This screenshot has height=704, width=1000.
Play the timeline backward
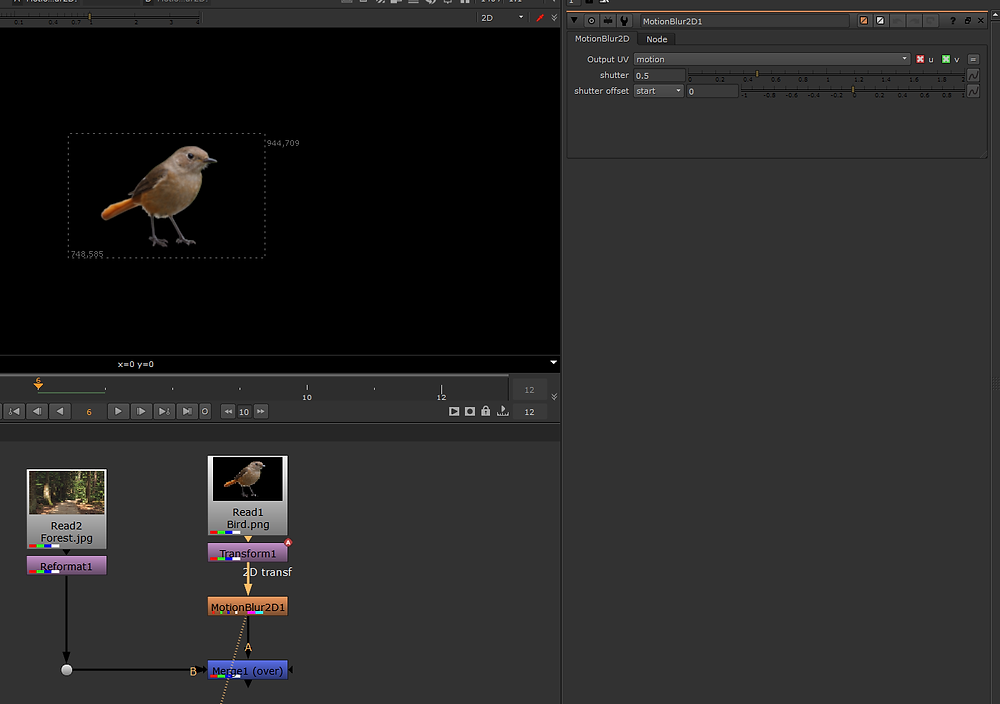pos(60,411)
